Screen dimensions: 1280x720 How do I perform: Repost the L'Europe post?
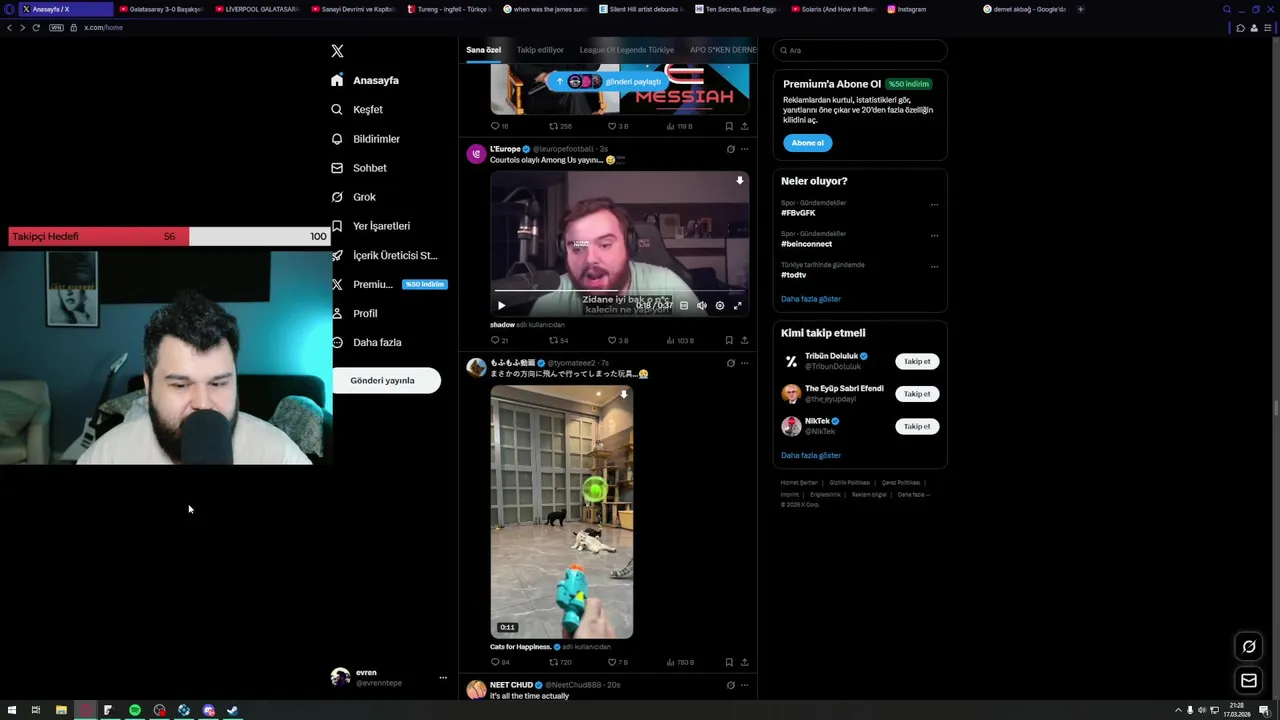[558, 340]
